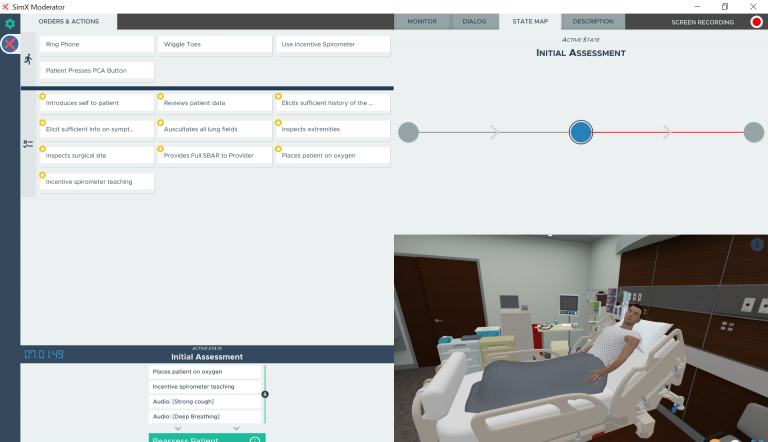Mark star on Inspects extremities
The height and width of the screenshot is (442, 768).
[x=278, y=123]
